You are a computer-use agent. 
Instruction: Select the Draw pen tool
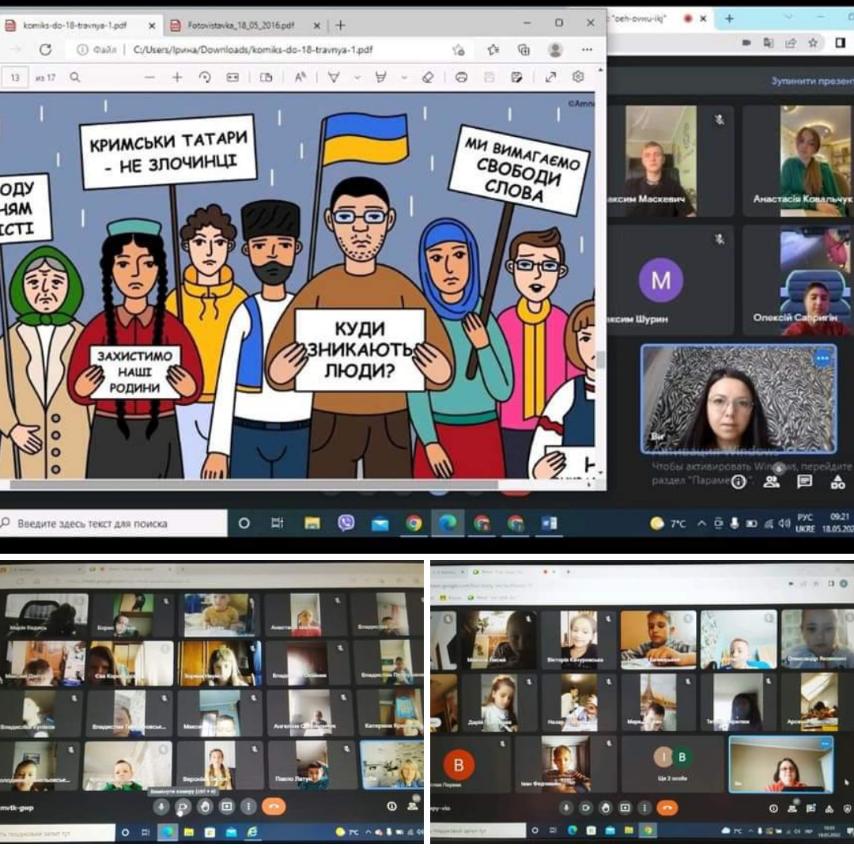(333, 77)
